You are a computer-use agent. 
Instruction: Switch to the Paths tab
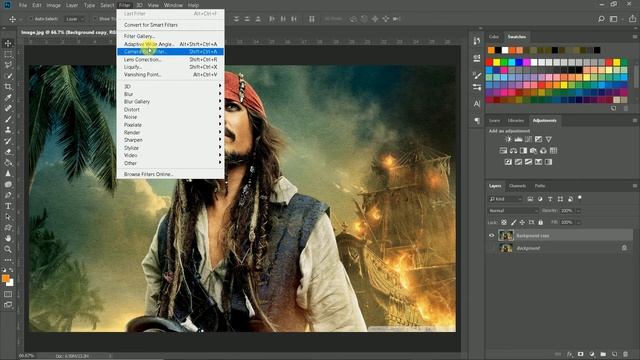click(x=540, y=186)
